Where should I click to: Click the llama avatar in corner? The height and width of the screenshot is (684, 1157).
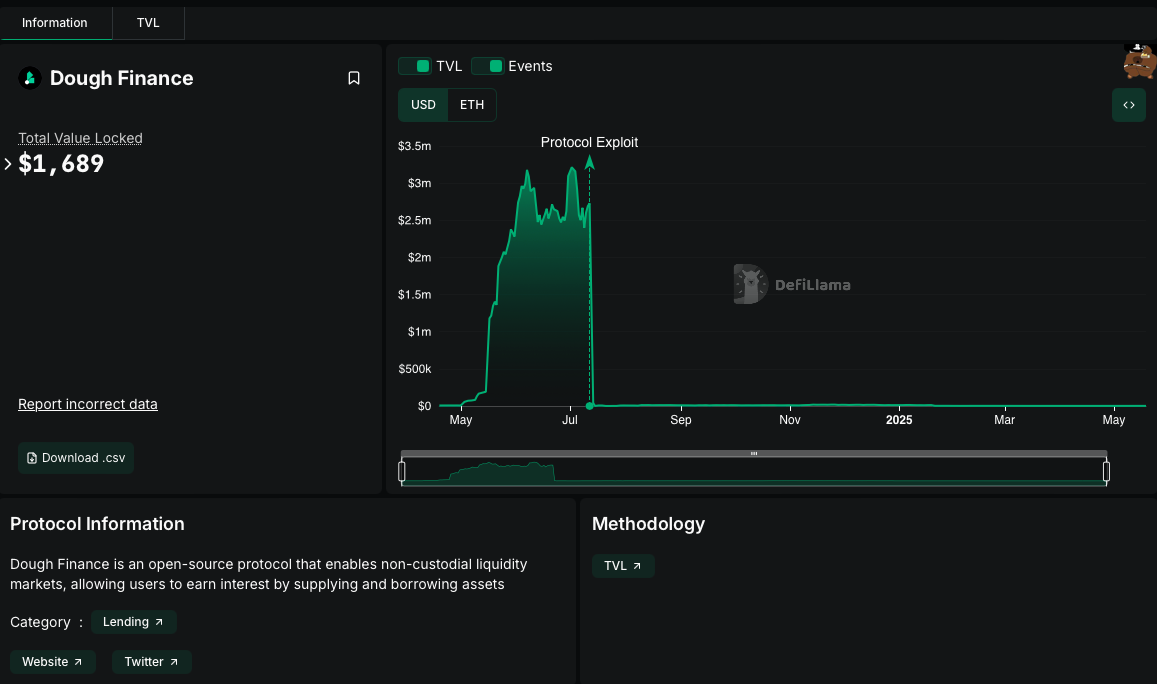pos(1138,62)
